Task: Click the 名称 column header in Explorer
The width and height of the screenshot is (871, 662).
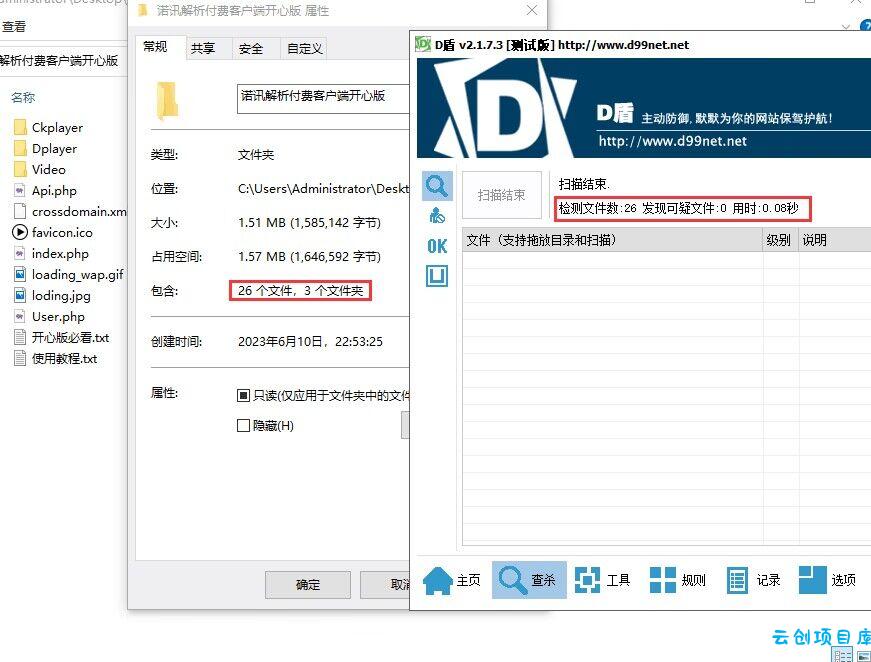Action: [x=23, y=97]
